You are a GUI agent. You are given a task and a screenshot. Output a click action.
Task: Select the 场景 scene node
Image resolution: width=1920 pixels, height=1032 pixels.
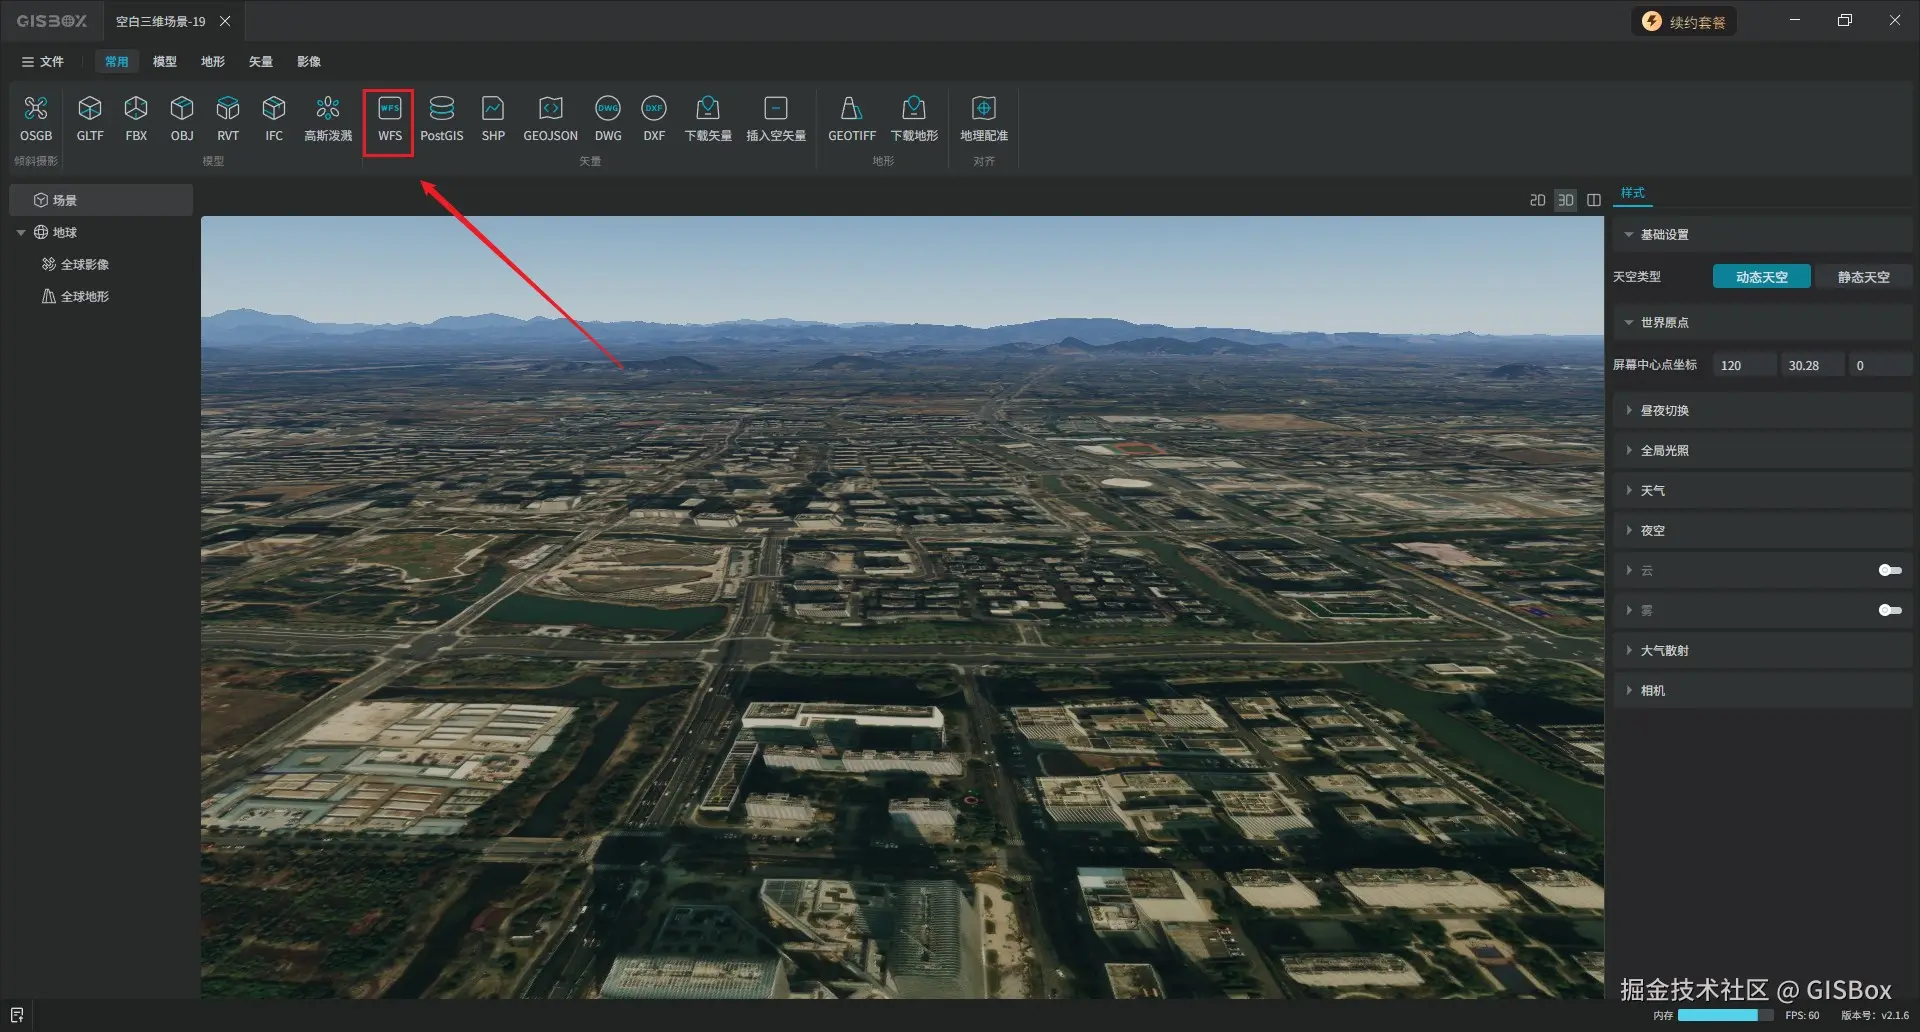tap(101, 200)
